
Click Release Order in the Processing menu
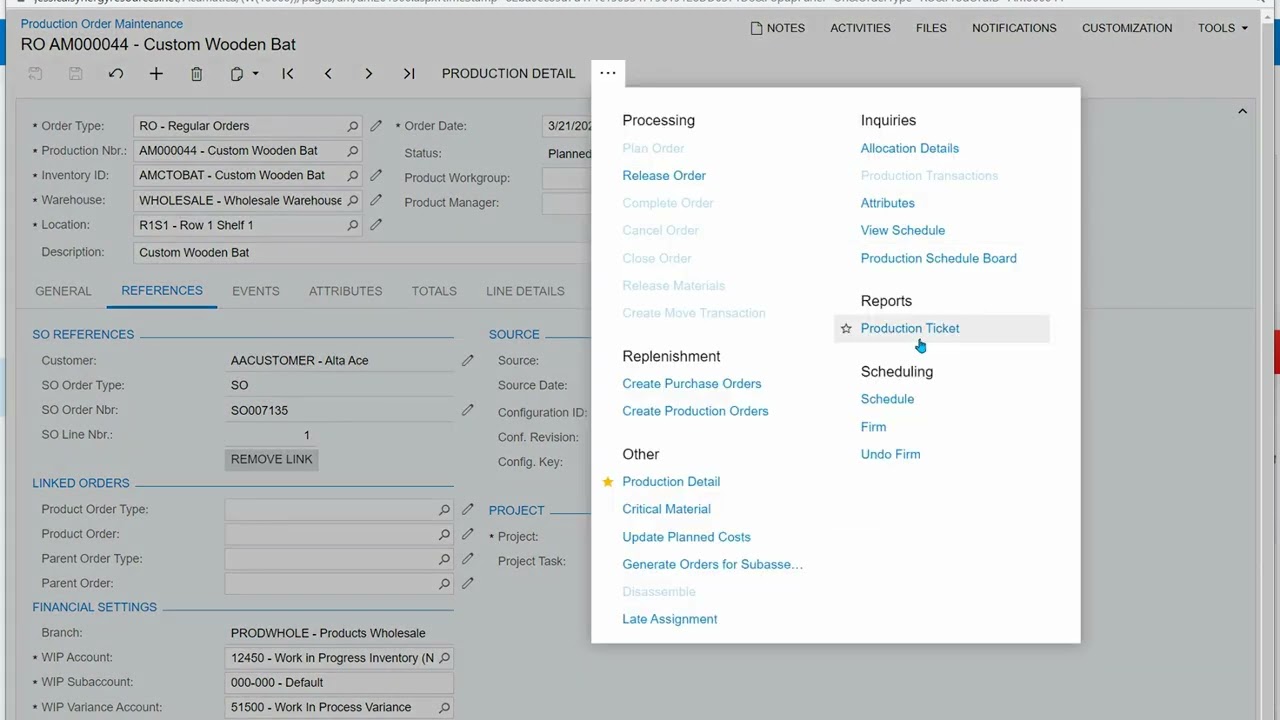tap(664, 175)
